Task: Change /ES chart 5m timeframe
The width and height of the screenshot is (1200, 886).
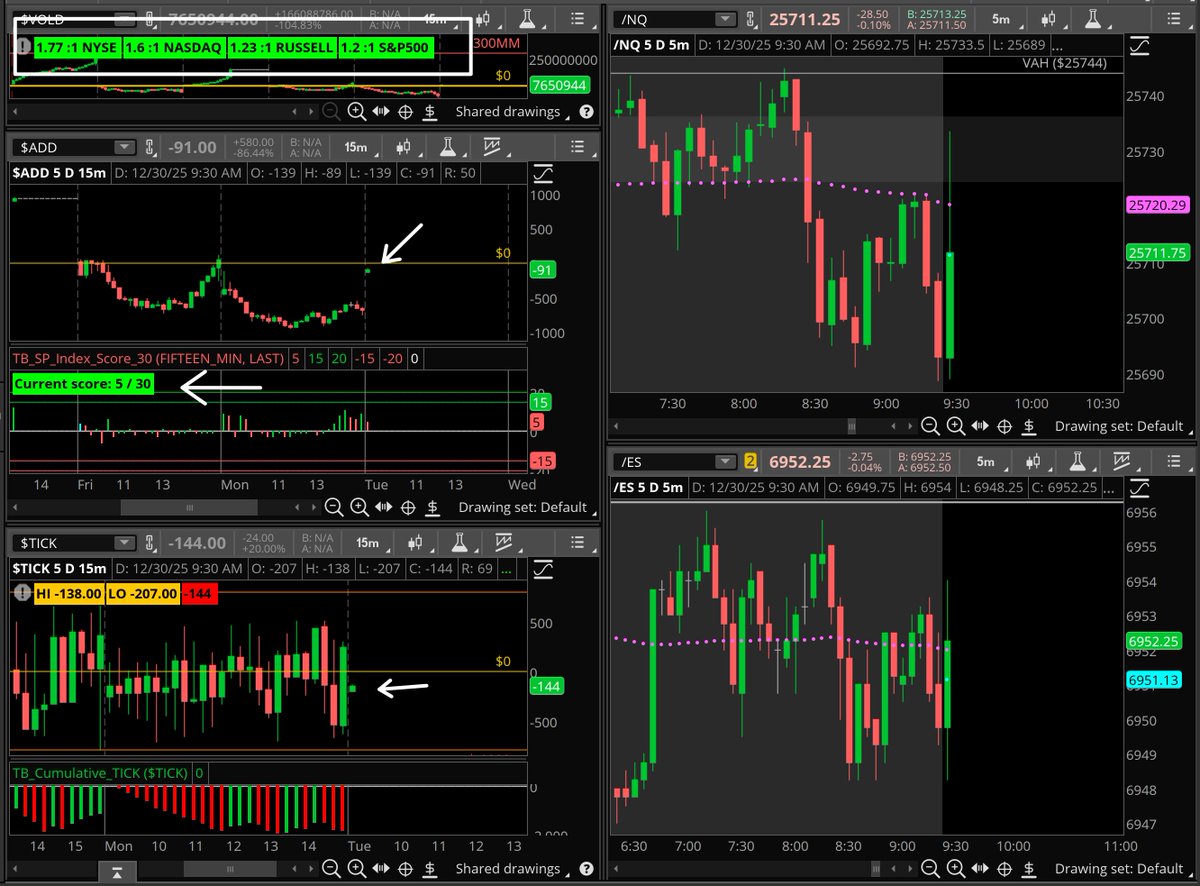Action: 985,462
